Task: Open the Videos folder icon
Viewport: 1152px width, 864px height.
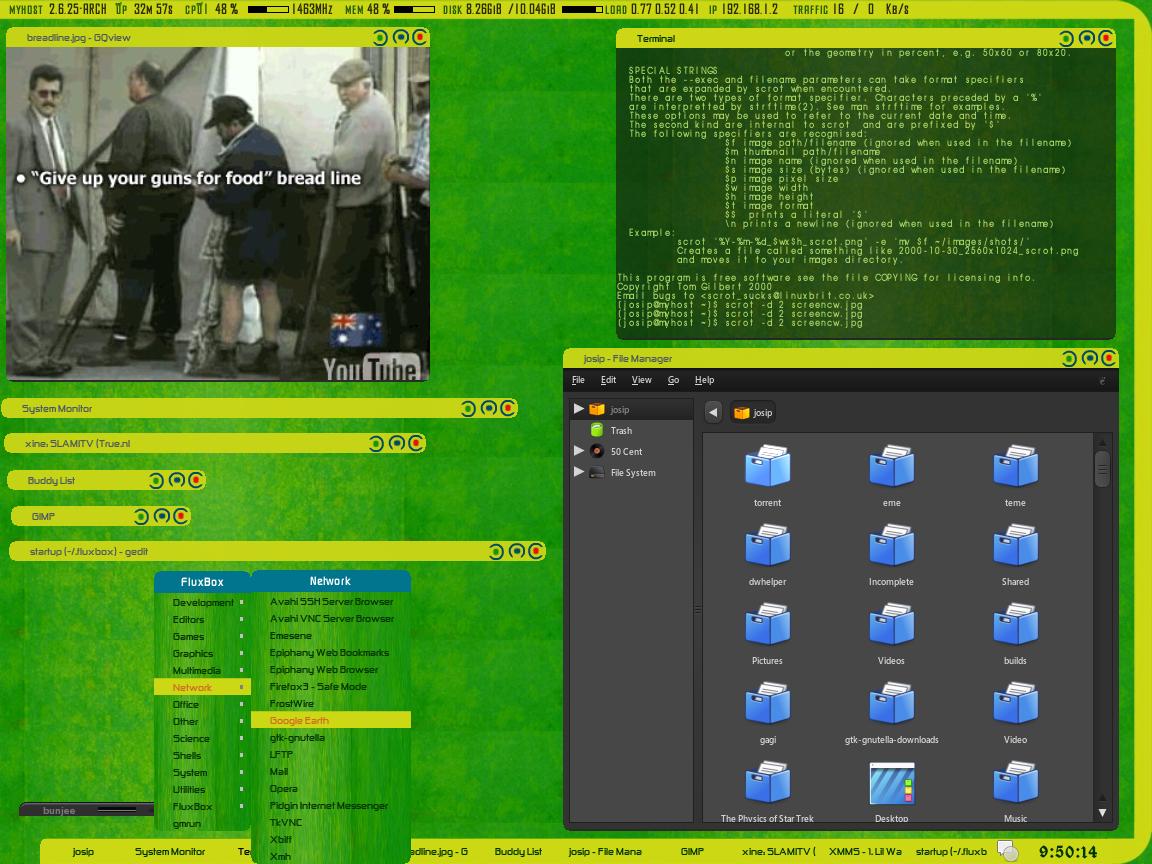Action: point(891,624)
